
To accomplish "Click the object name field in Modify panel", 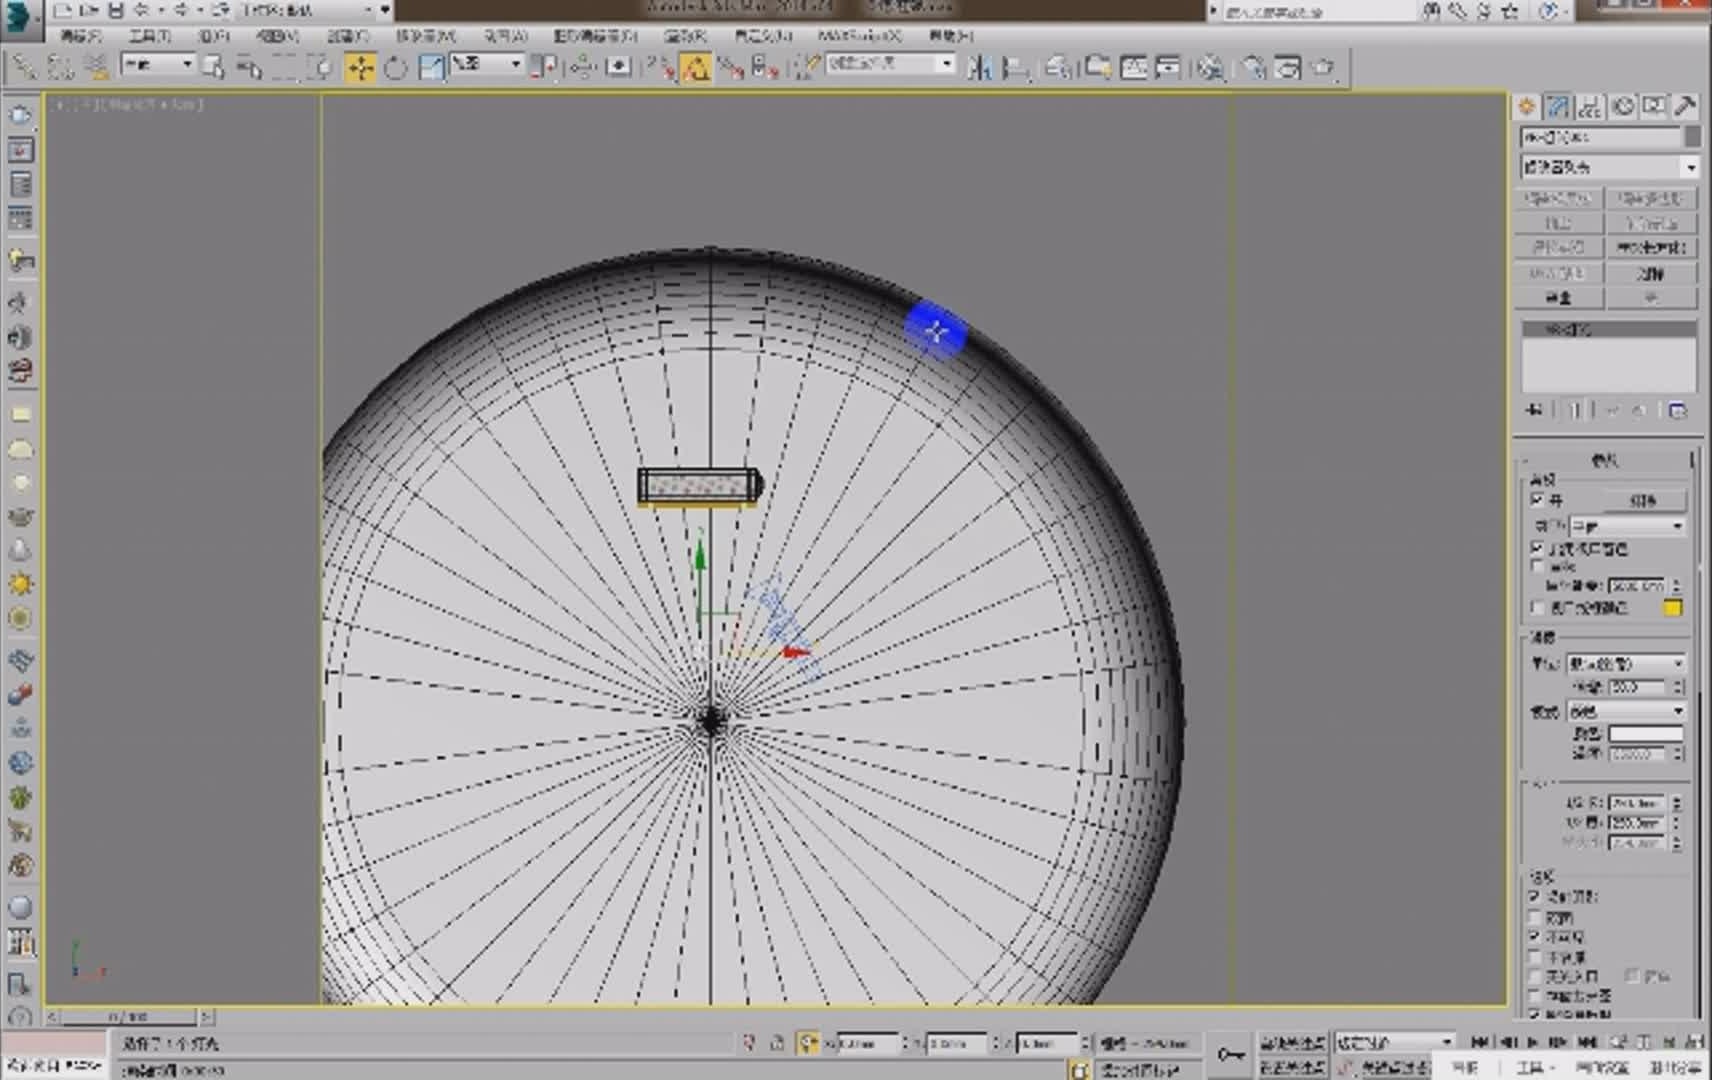I will click(1601, 136).
